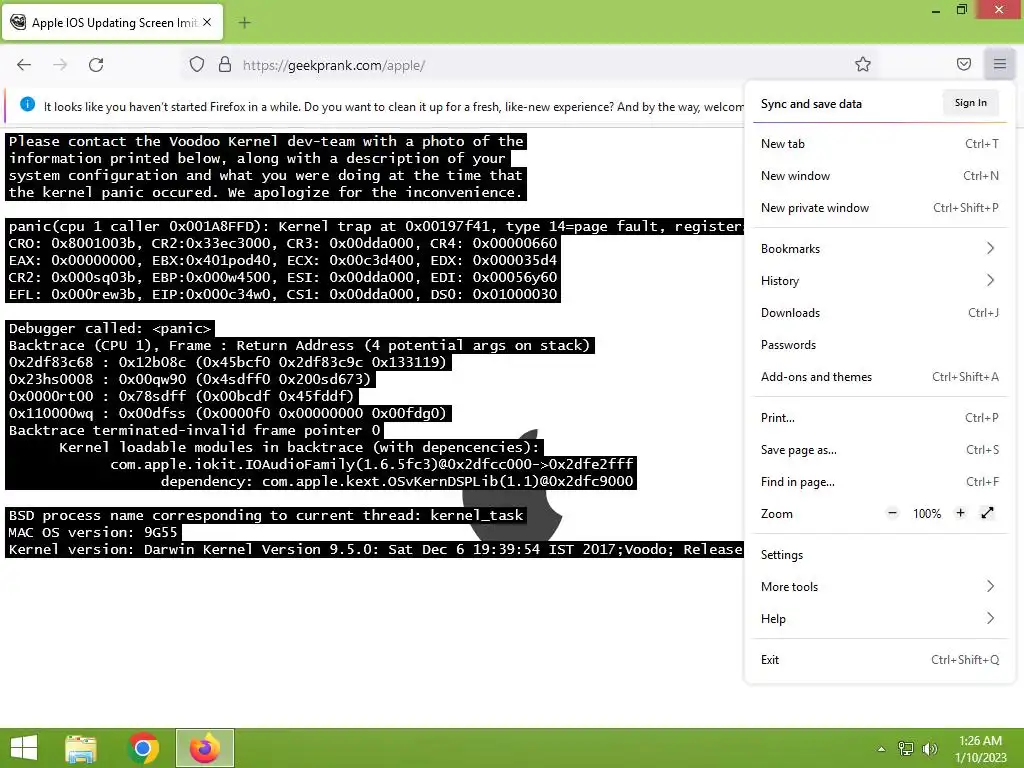Click the 'Debugger called: <panic>' line
This screenshot has width=1024, height=768.
(110, 328)
